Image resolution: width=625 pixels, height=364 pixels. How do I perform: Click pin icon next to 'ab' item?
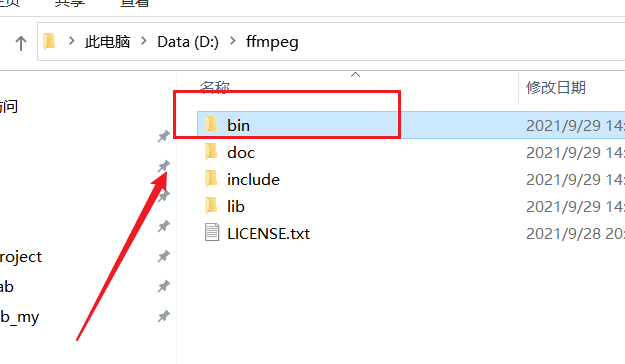[163, 286]
